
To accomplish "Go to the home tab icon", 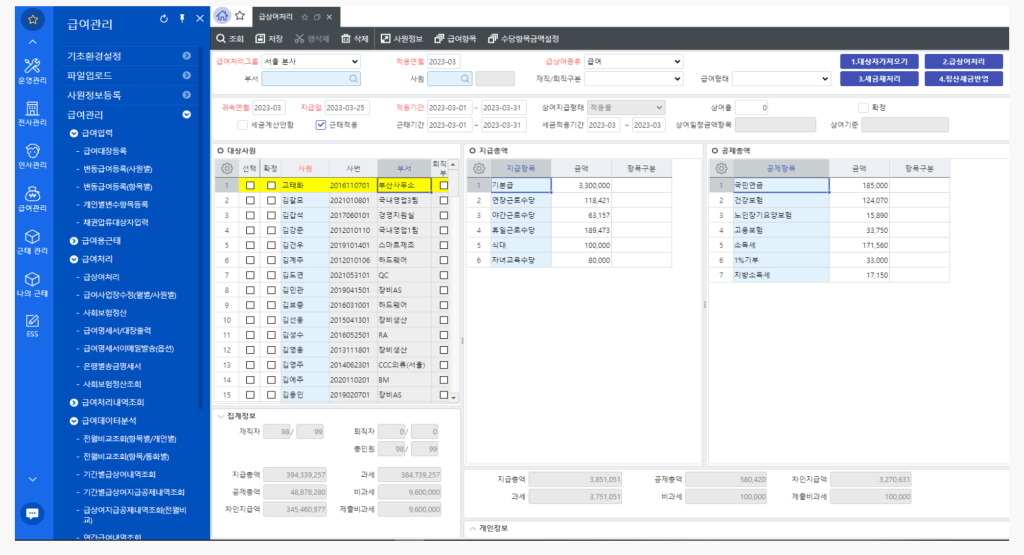I will [222, 16].
